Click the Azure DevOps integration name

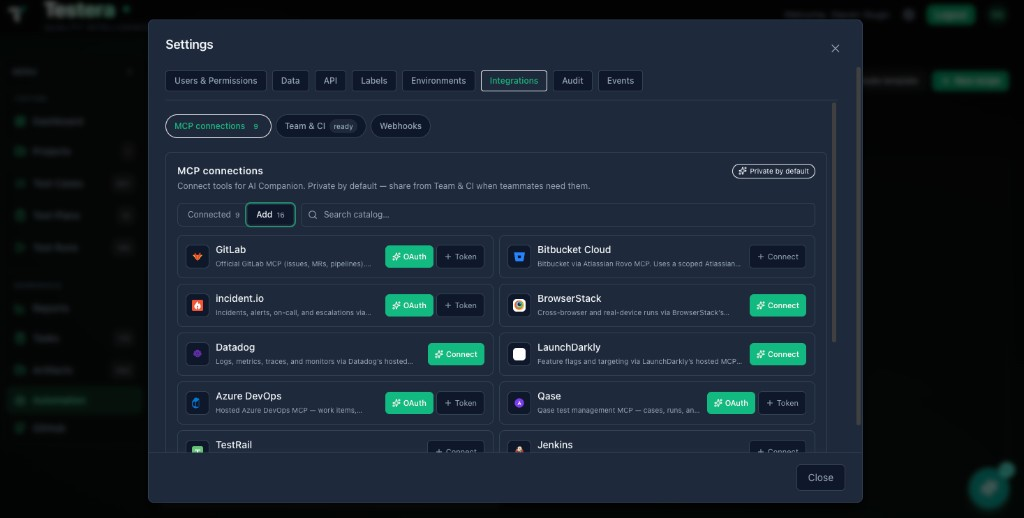pyautogui.click(x=249, y=397)
